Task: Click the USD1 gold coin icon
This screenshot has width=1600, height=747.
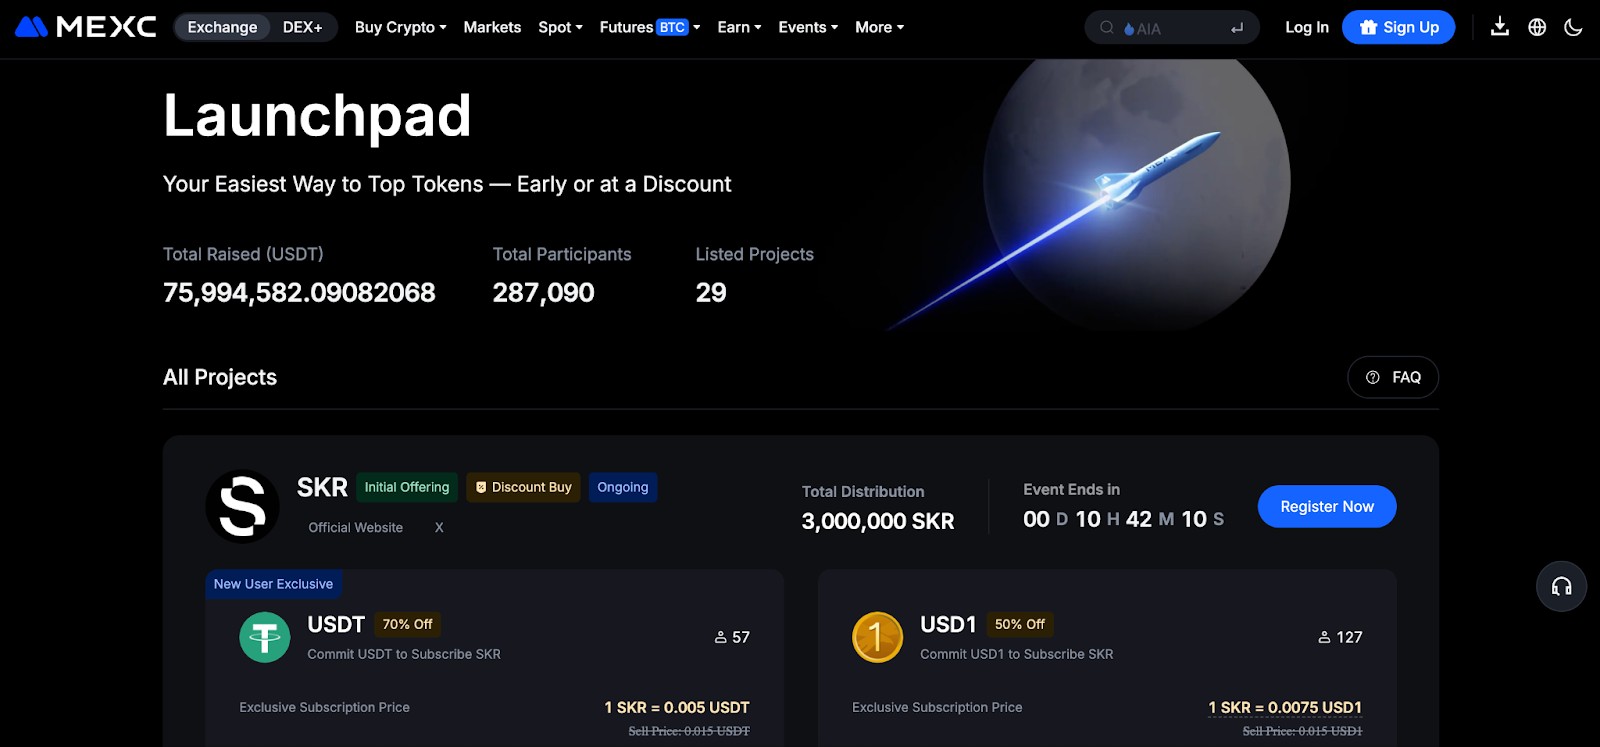Action: (877, 637)
